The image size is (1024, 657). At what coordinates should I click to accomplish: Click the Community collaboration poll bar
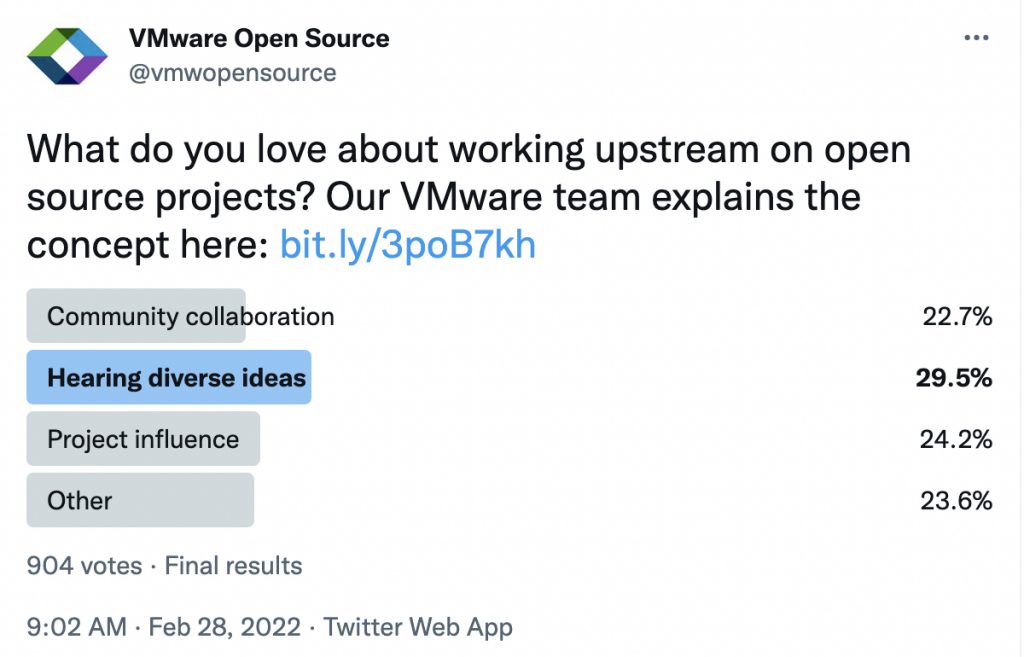click(x=136, y=317)
